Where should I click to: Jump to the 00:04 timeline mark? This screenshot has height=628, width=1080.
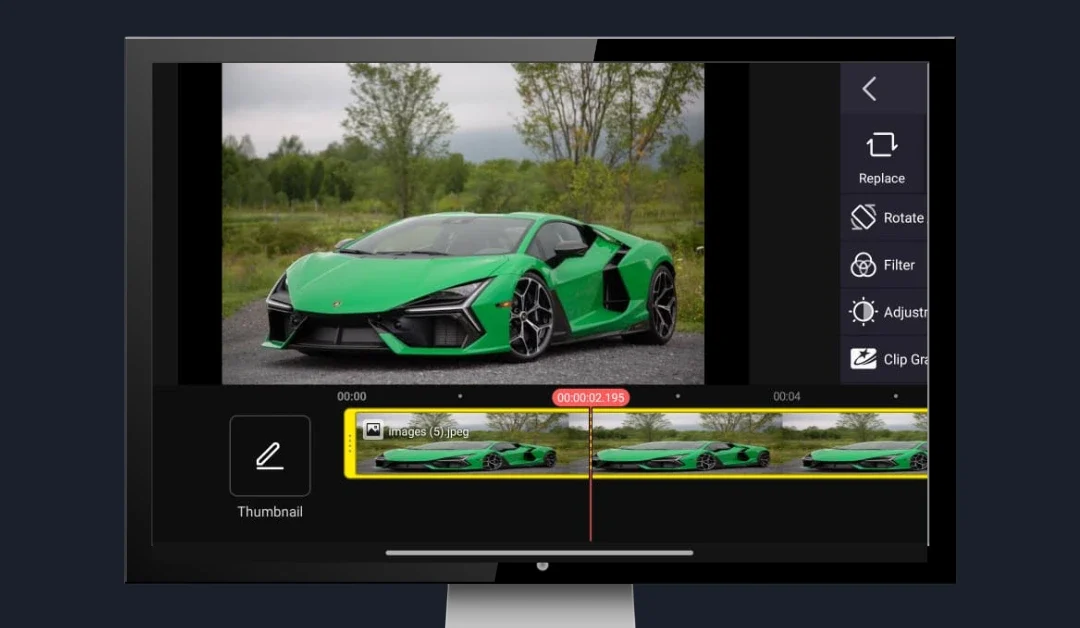pyautogui.click(x=787, y=397)
